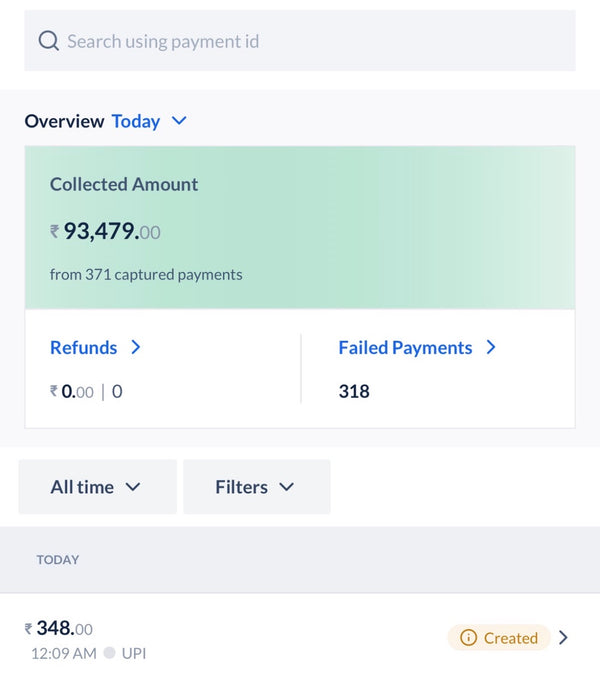Click the search magnifier icon
This screenshot has height=685, width=600.
pyautogui.click(x=48, y=41)
